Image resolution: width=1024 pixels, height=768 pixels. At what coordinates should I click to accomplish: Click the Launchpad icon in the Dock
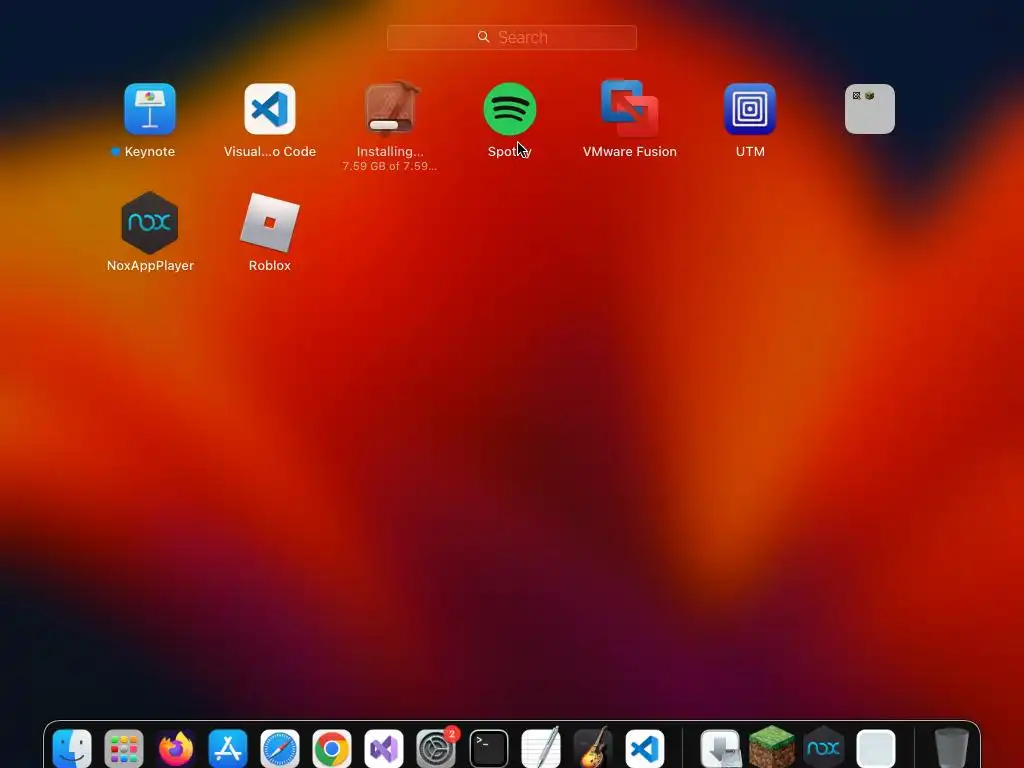(123, 748)
